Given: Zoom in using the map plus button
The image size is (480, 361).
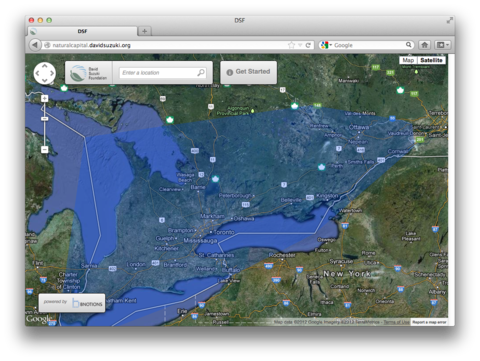Looking at the screenshot, I should click(44, 98).
